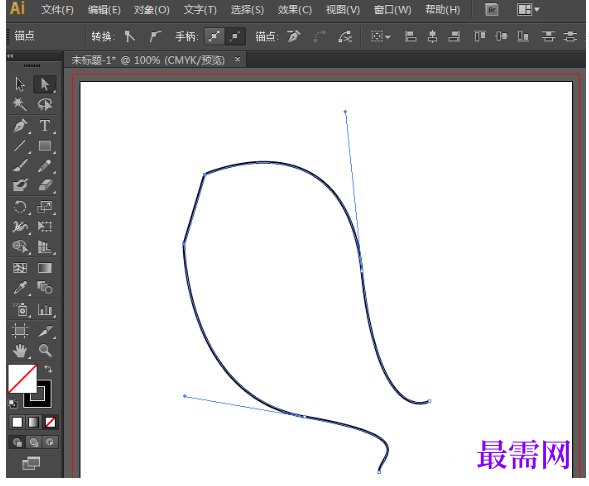Select the Magic Wand tool
Viewport: 589px width, 486px height.
20,104
